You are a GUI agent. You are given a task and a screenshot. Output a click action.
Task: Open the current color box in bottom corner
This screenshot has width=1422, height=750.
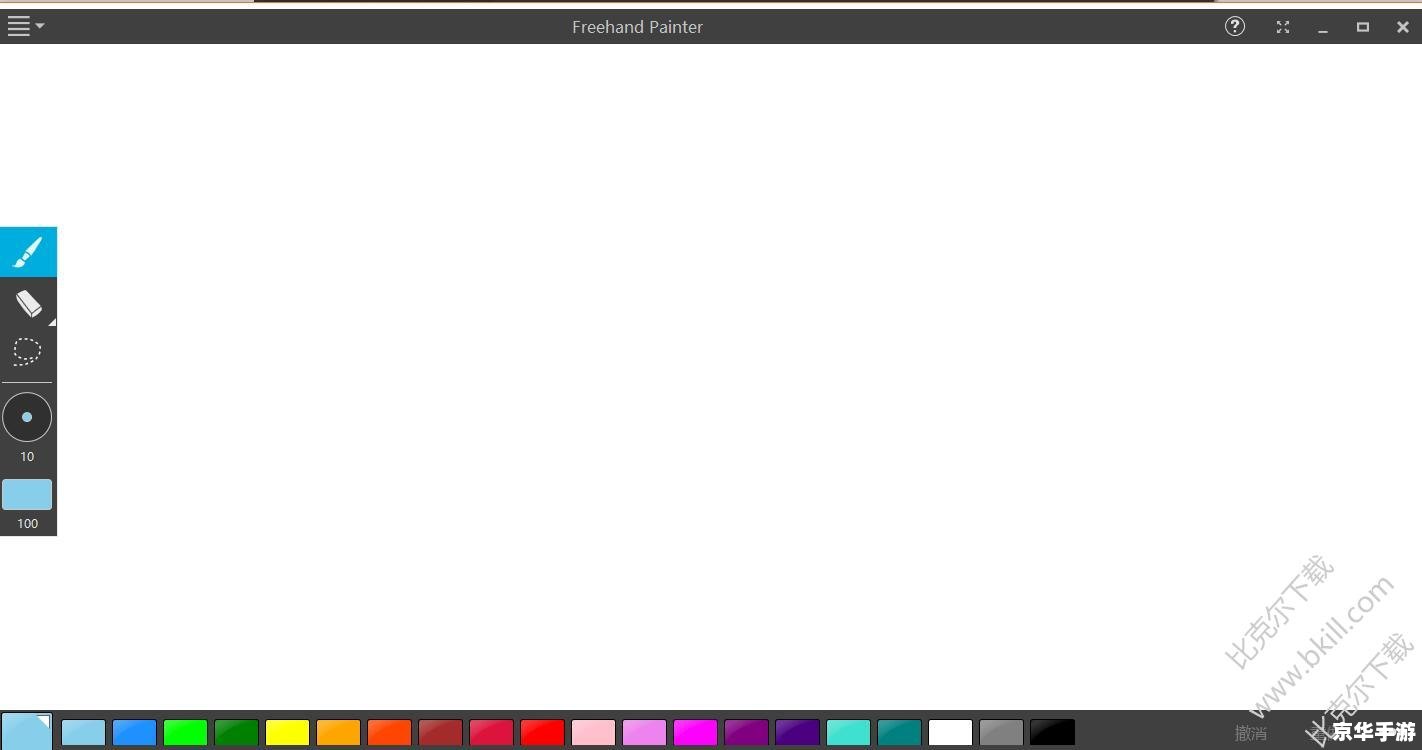tap(26, 732)
